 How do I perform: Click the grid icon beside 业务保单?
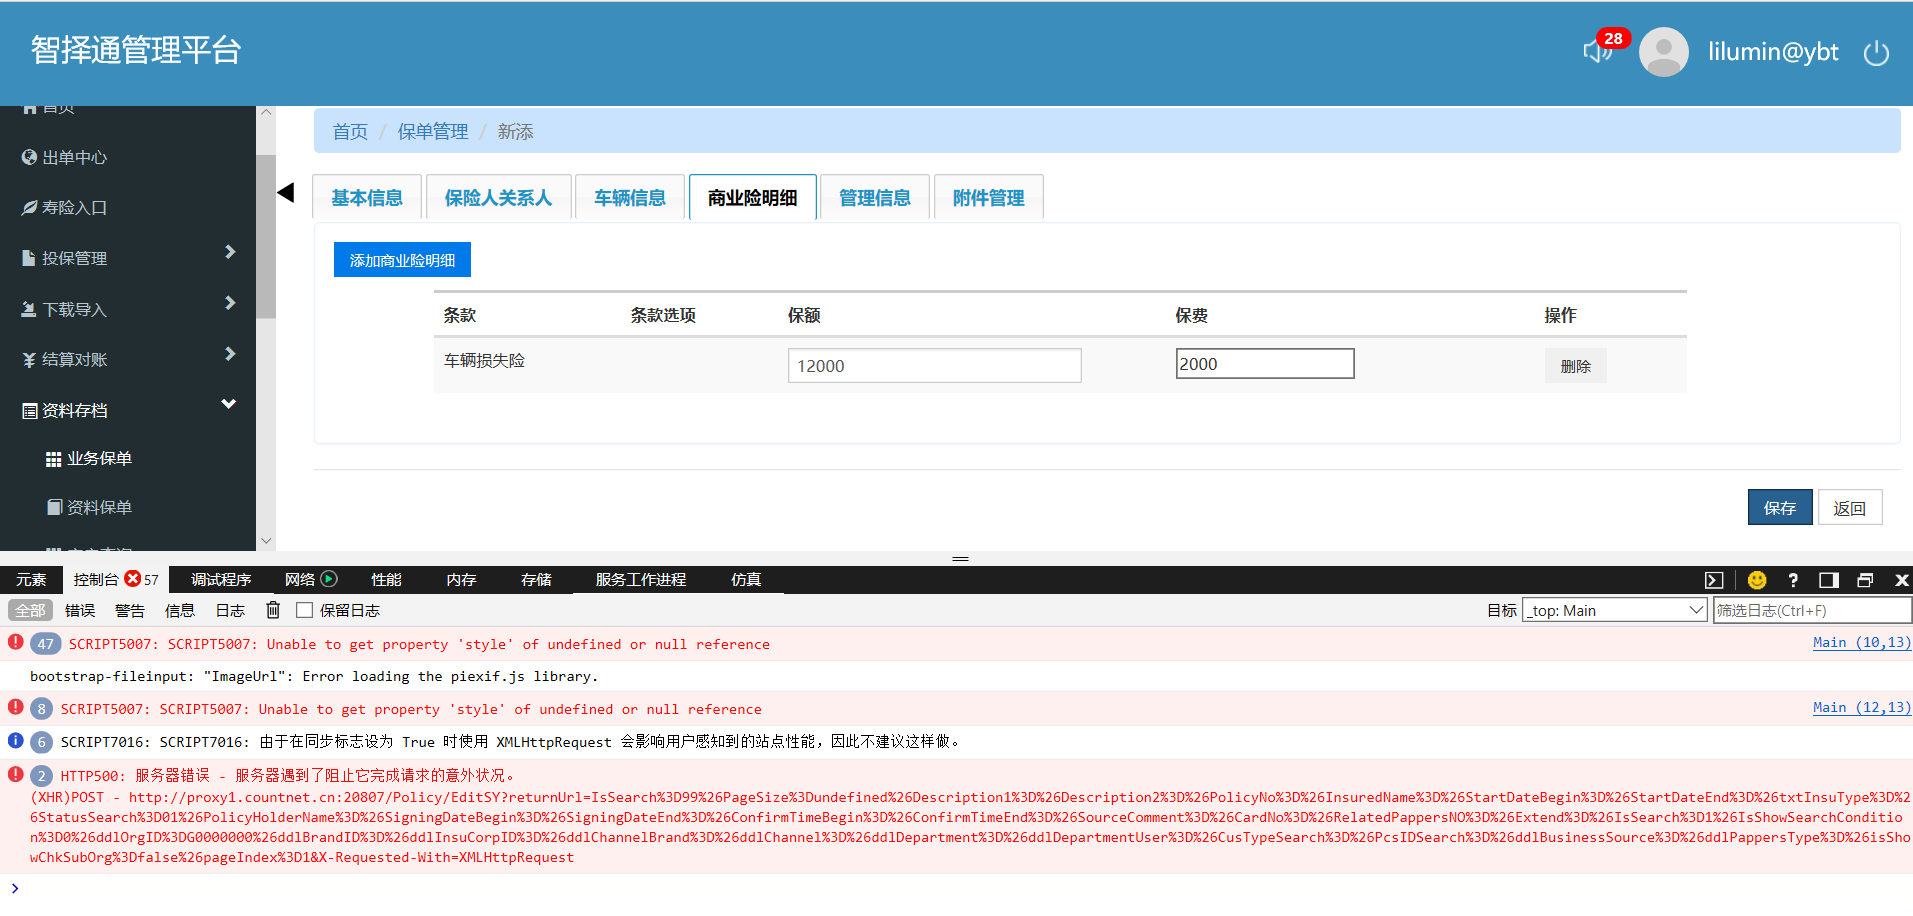coord(54,459)
